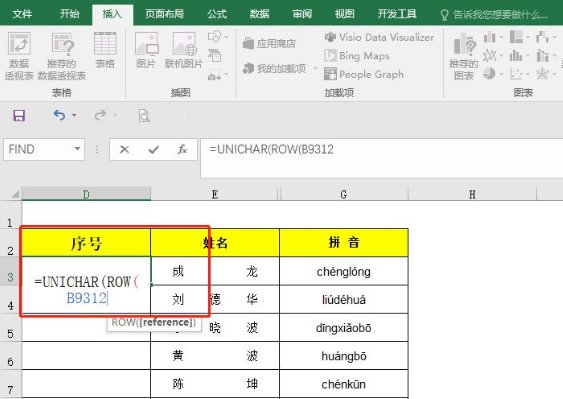
Task: Insert a waterfall chart
Action: (x=542, y=37)
